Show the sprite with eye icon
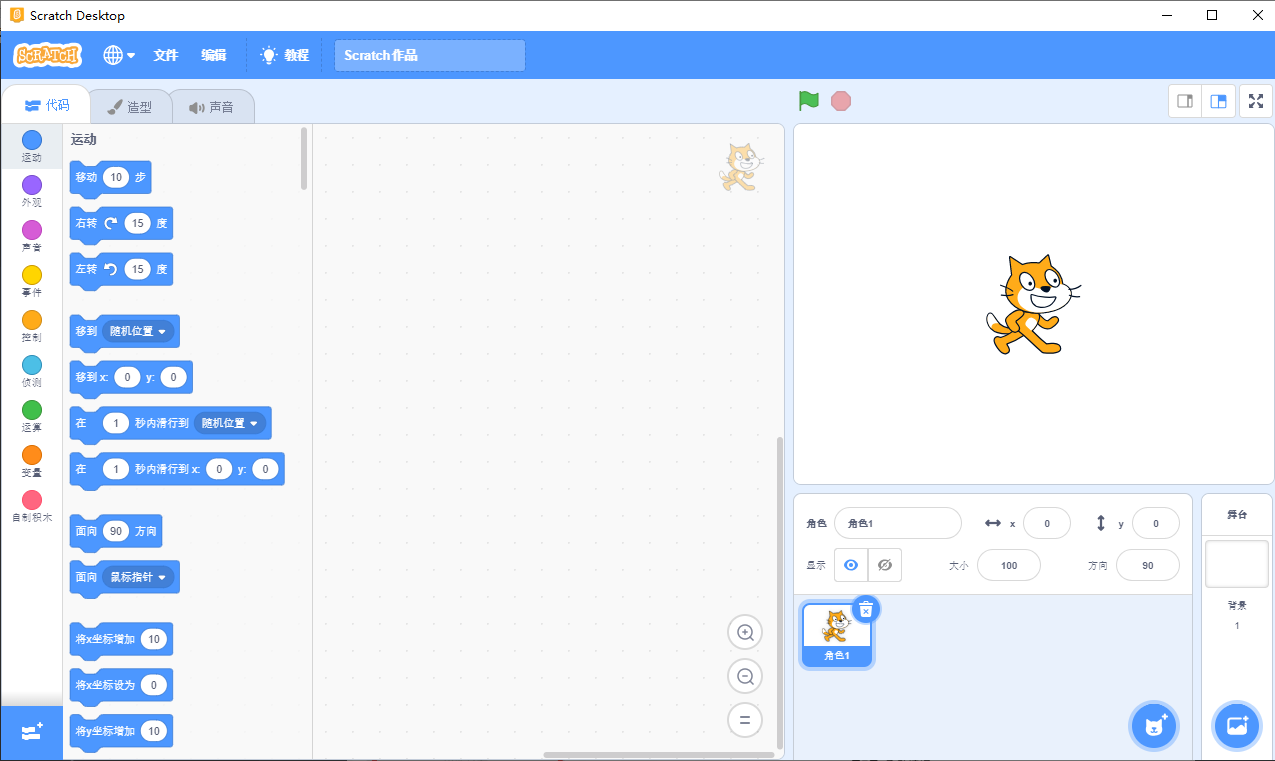Image resolution: width=1275 pixels, height=761 pixels. click(851, 565)
